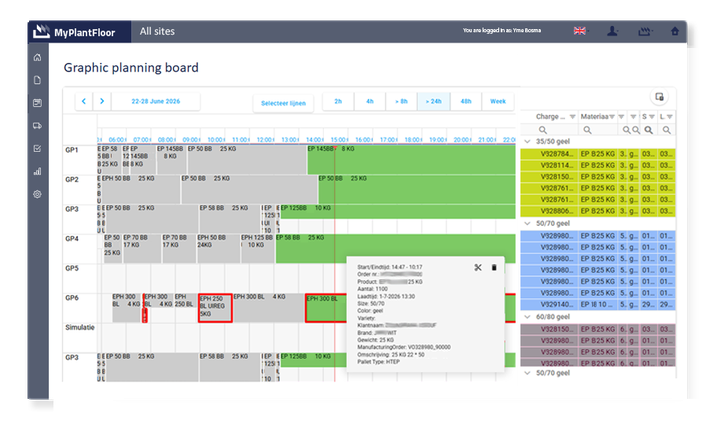Select yellow row V328806
Screen dimensions: 713x424
[598, 211]
